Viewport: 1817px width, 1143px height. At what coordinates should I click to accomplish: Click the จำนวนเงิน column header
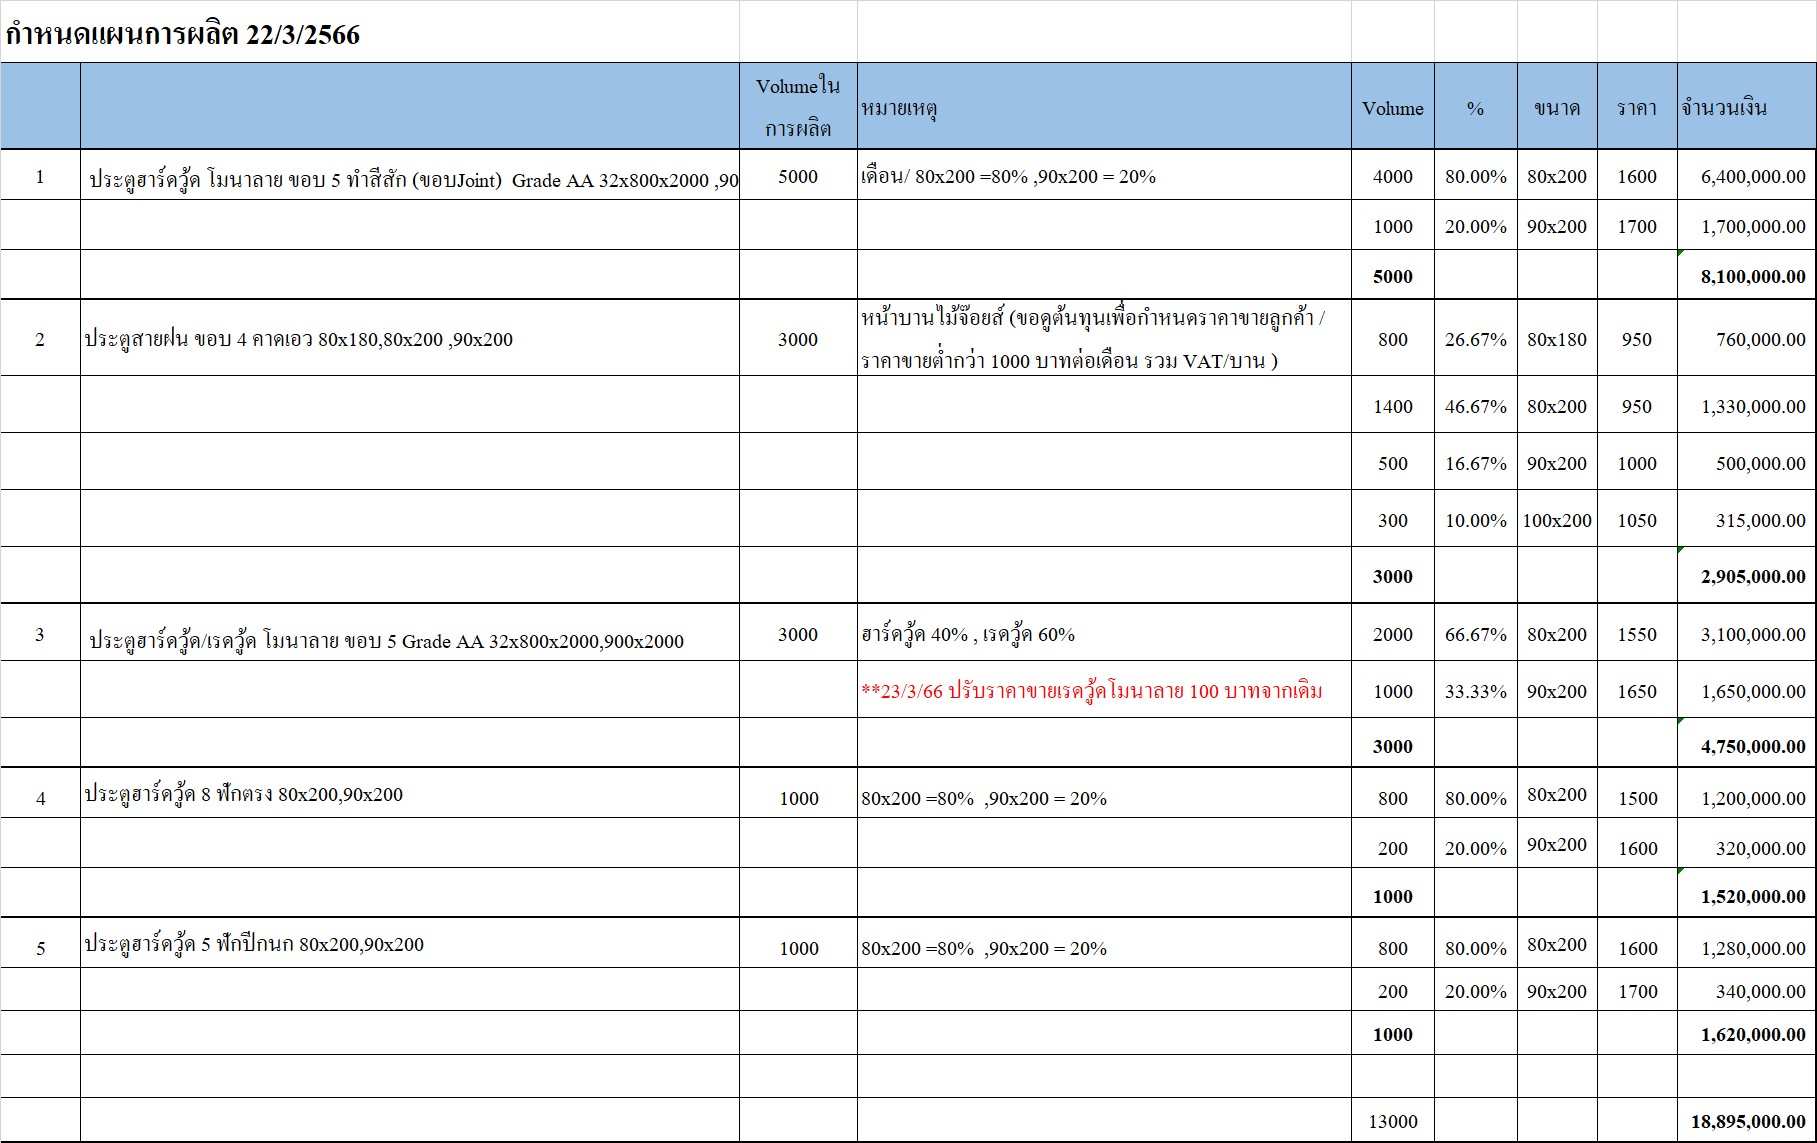(x=1725, y=108)
